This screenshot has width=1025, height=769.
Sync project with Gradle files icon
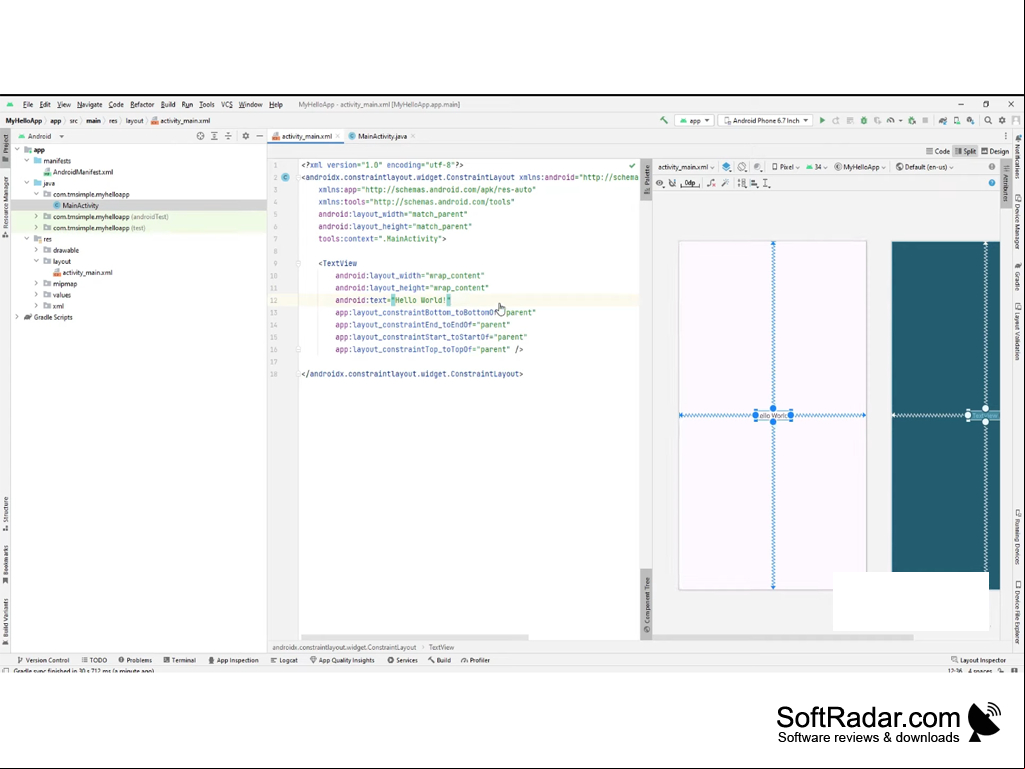(x=943, y=120)
